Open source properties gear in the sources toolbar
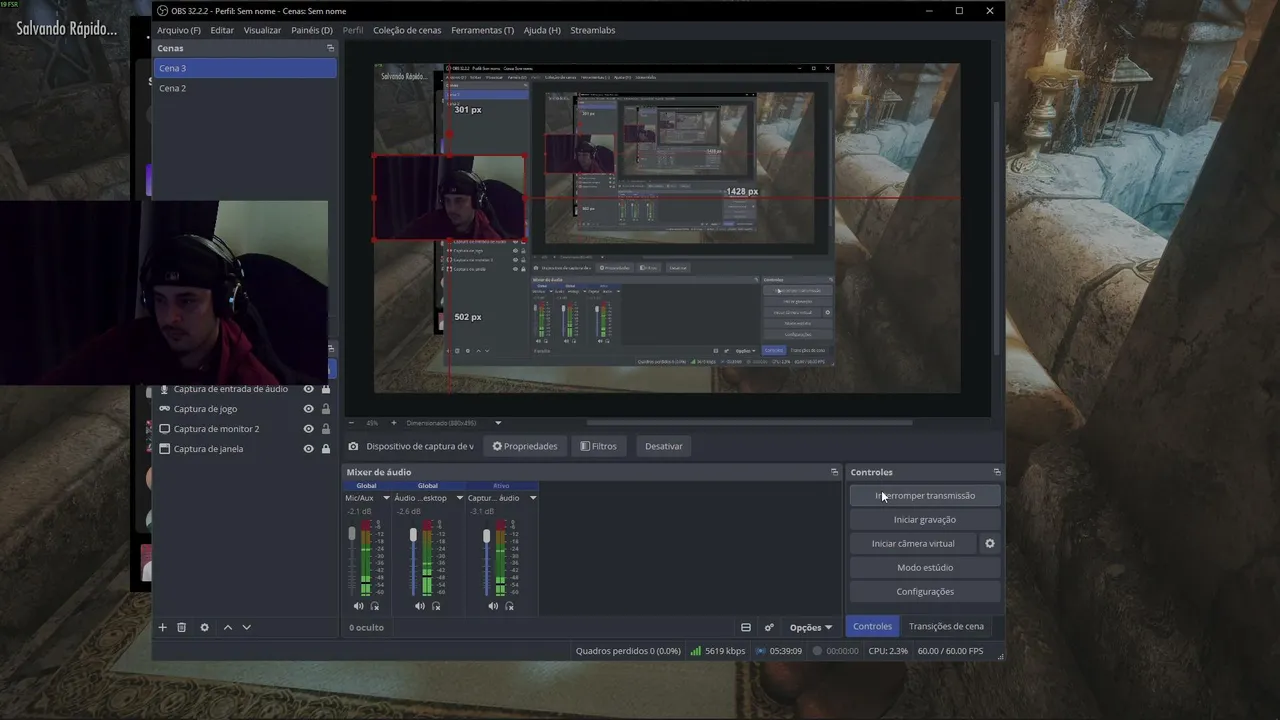The width and height of the screenshot is (1280, 720). 204,627
